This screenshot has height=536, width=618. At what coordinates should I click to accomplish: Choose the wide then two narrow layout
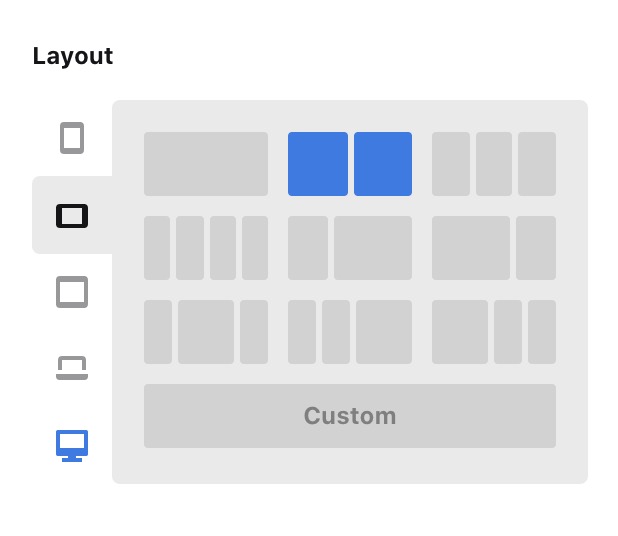pos(494,332)
